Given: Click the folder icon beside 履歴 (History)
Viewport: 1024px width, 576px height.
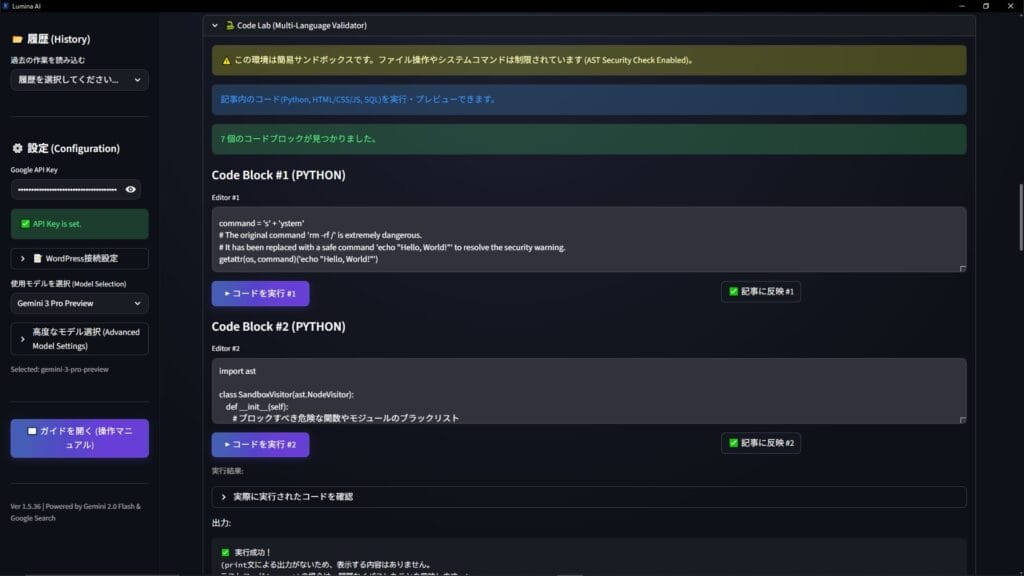Looking at the screenshot, I should click(17, 39).
